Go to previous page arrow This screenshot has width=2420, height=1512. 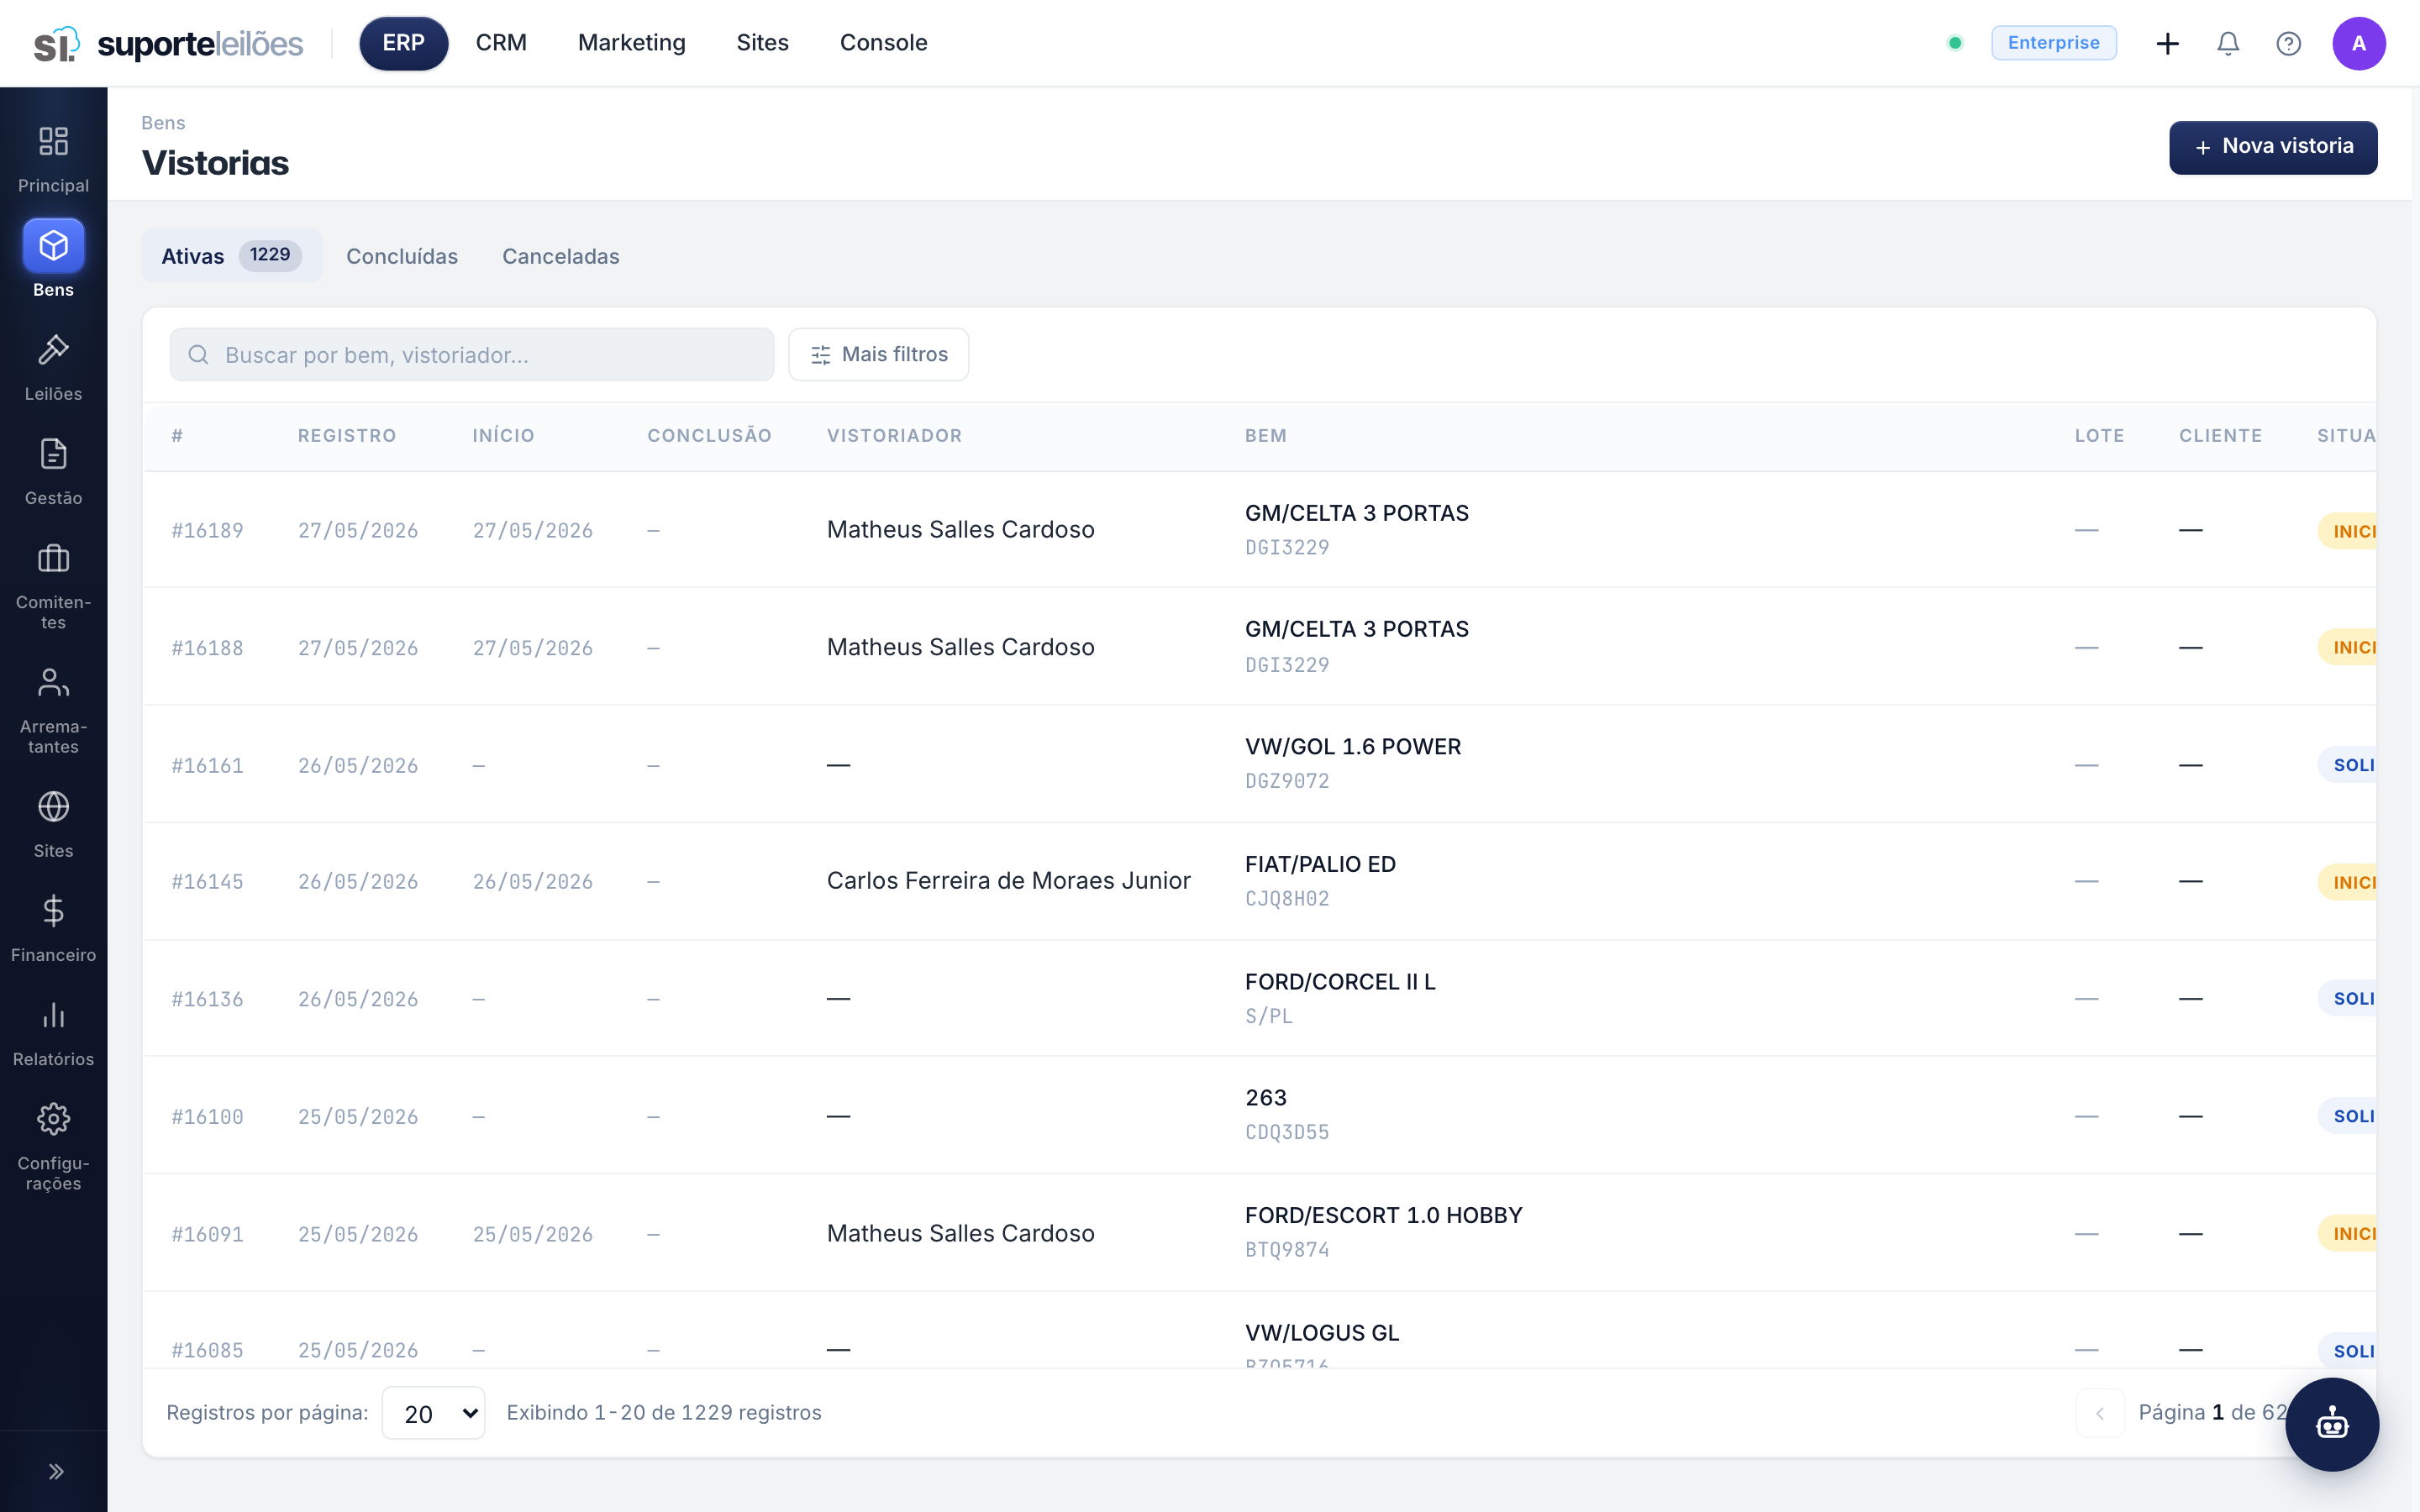tap(2100, 1413)
